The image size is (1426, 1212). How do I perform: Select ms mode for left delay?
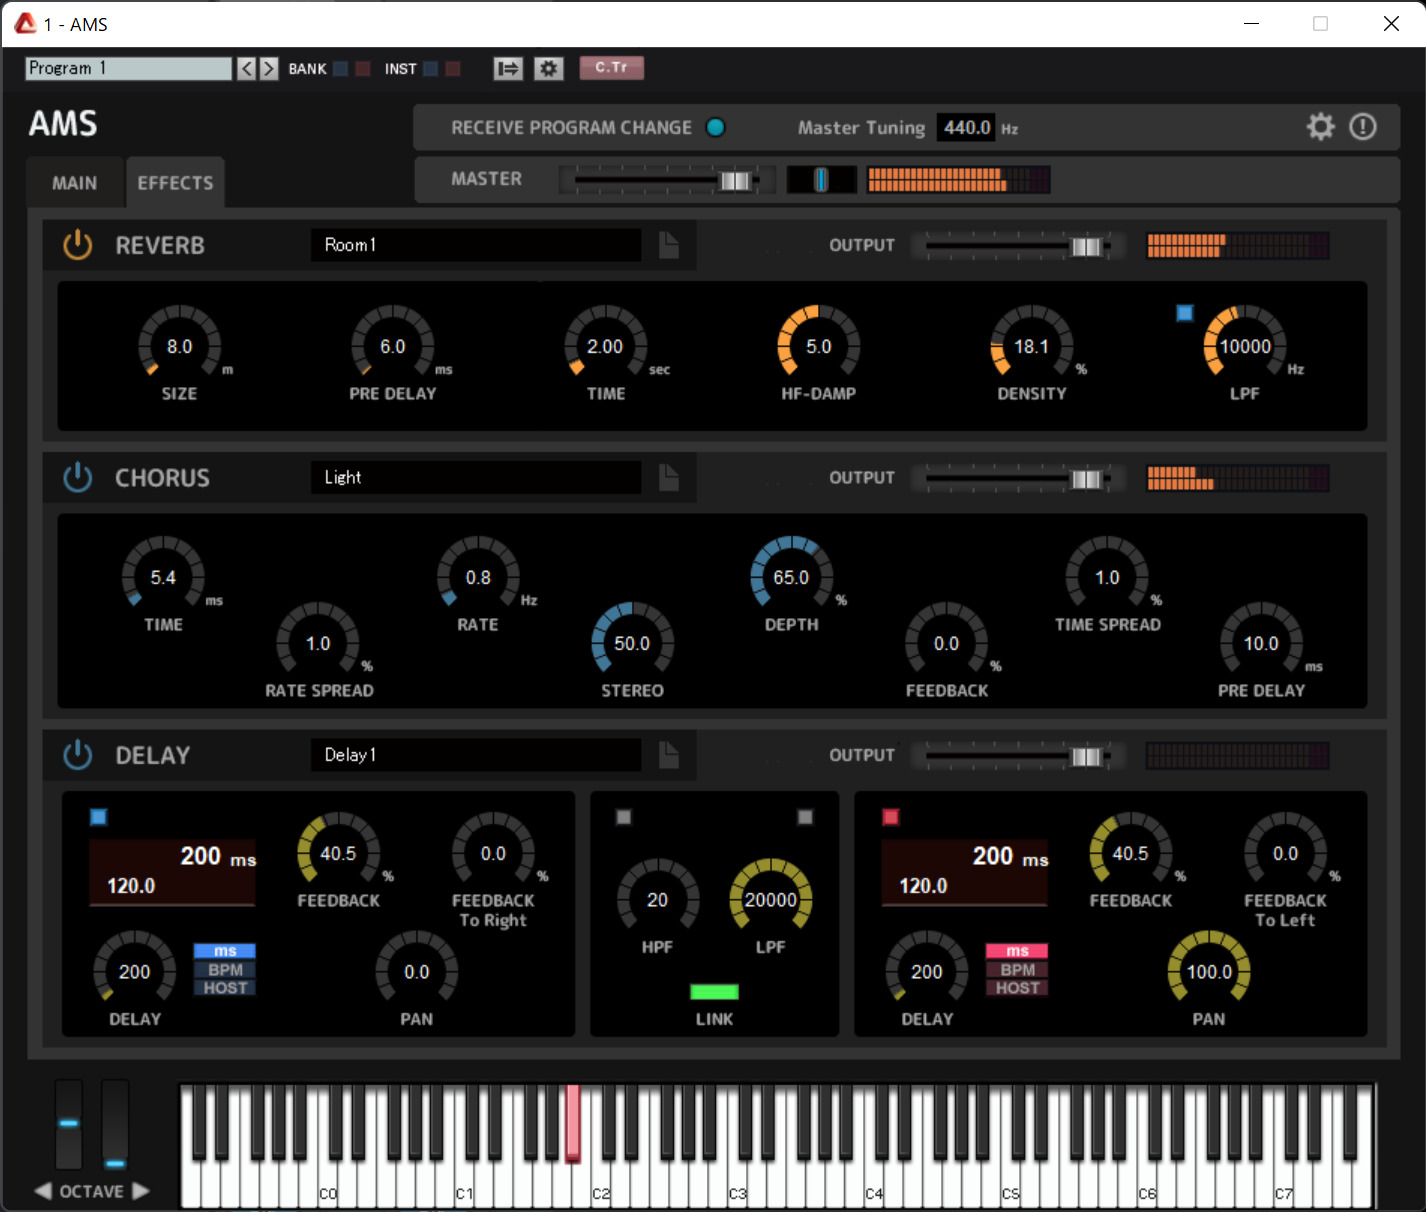tap(225, 951)
